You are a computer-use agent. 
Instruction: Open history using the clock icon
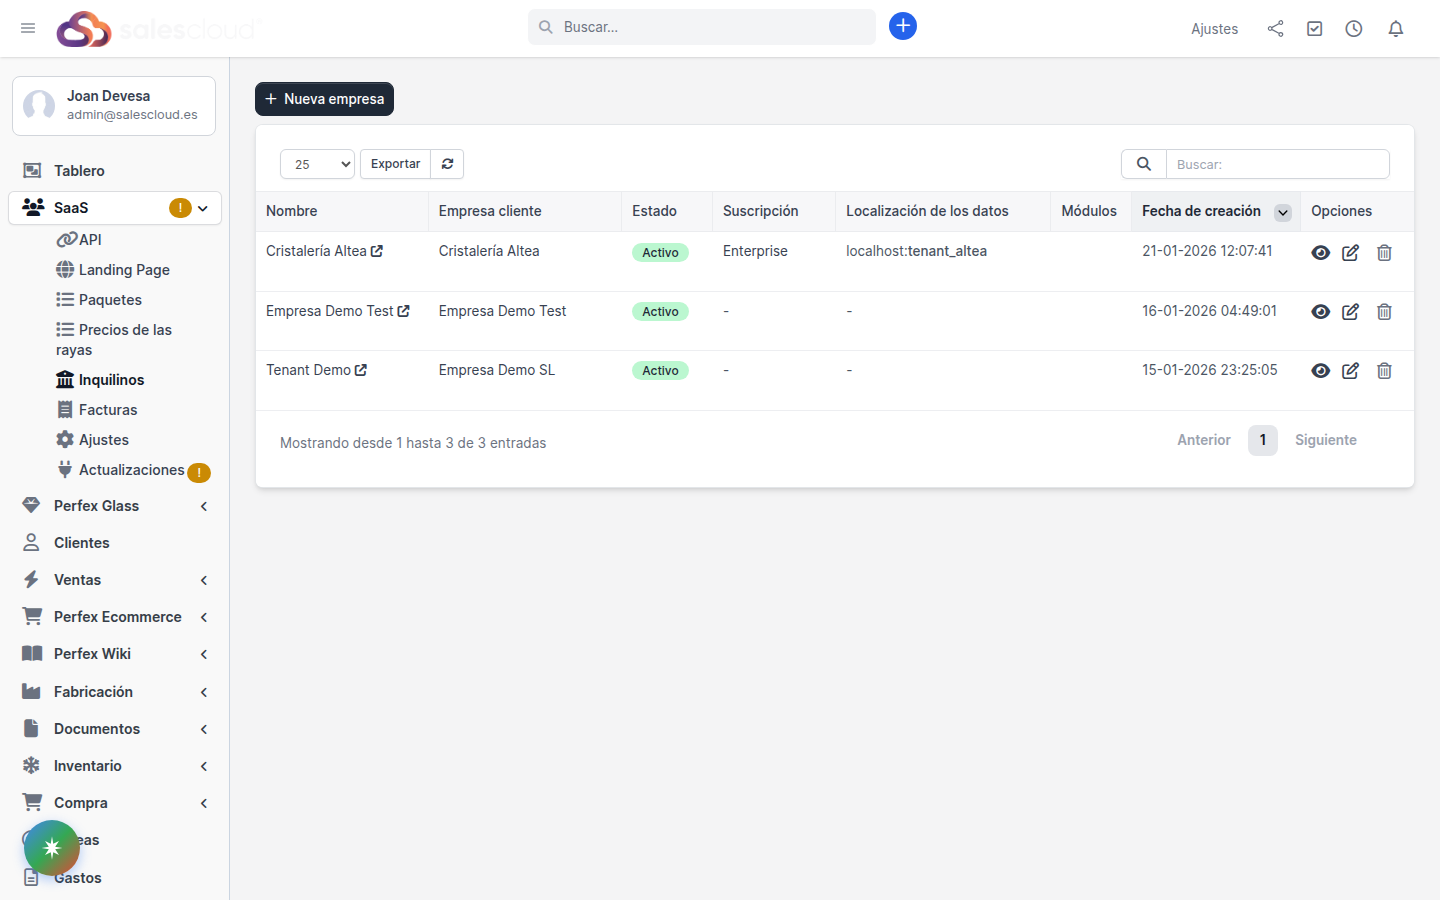[x=1353, y=28]
